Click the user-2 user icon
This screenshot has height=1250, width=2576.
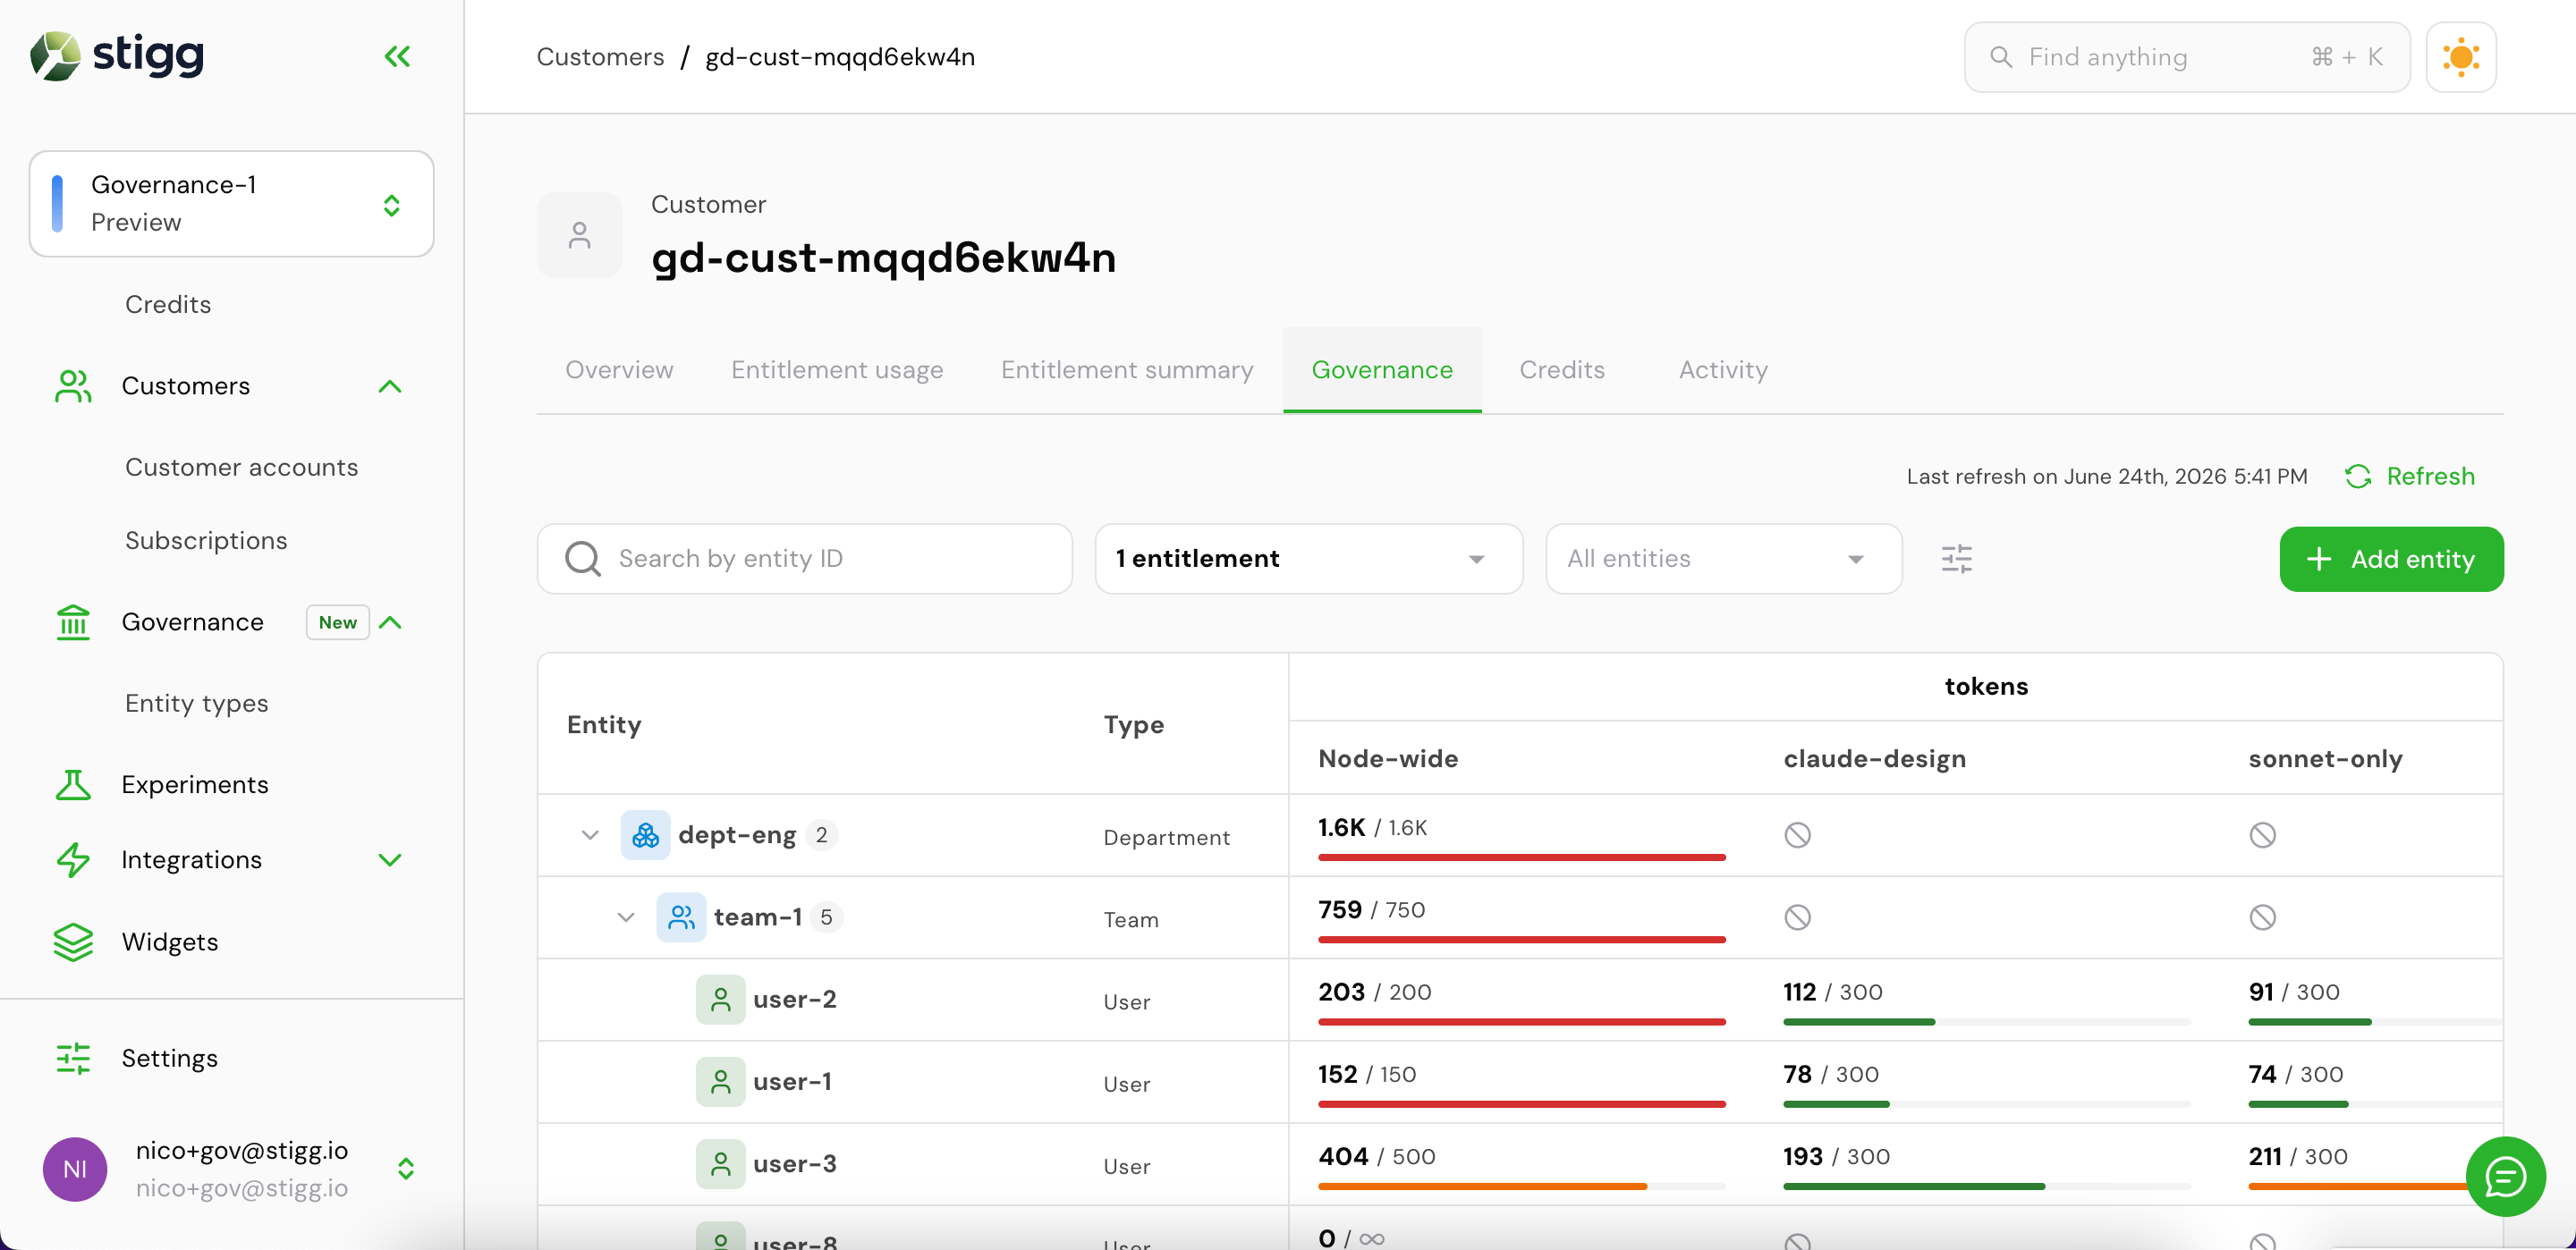coord(720,999)
